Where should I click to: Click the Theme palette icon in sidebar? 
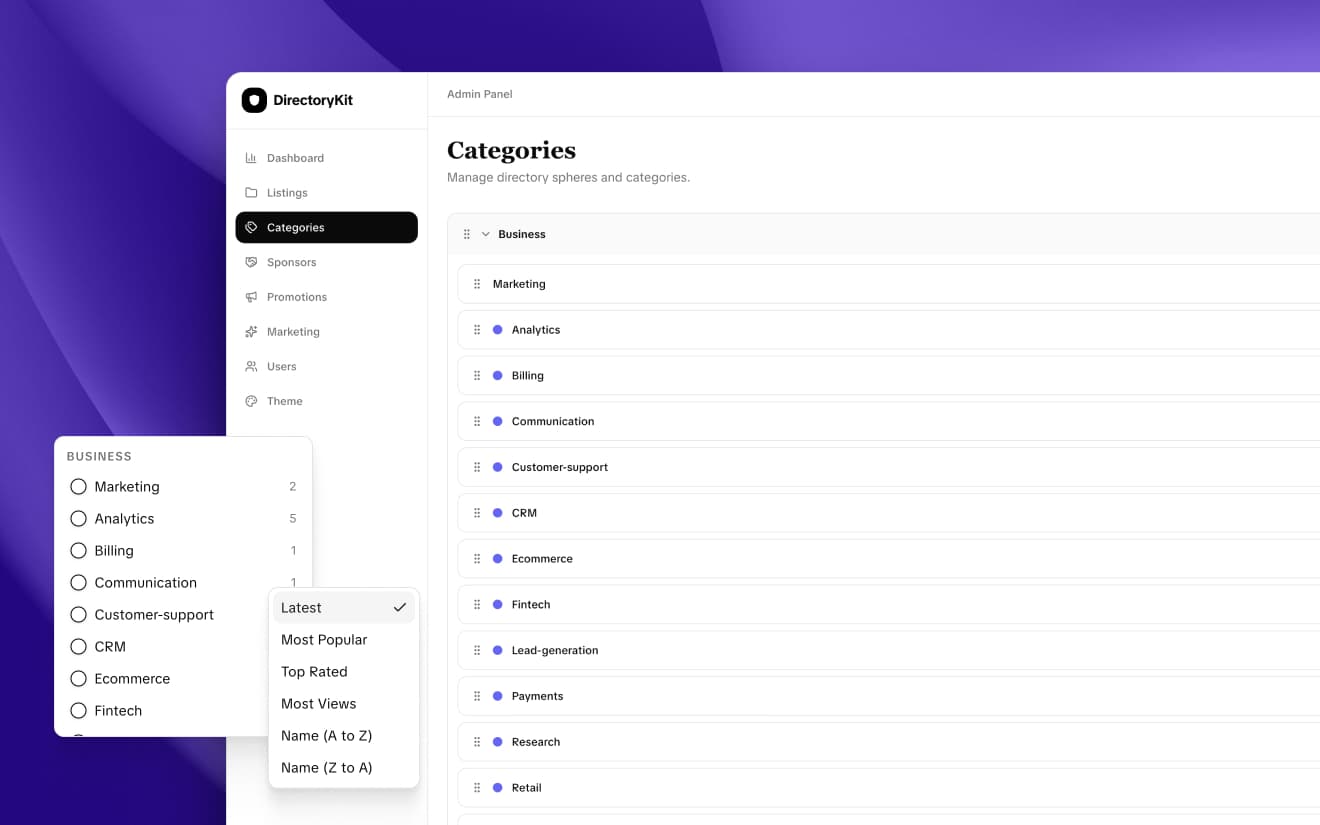253,401
